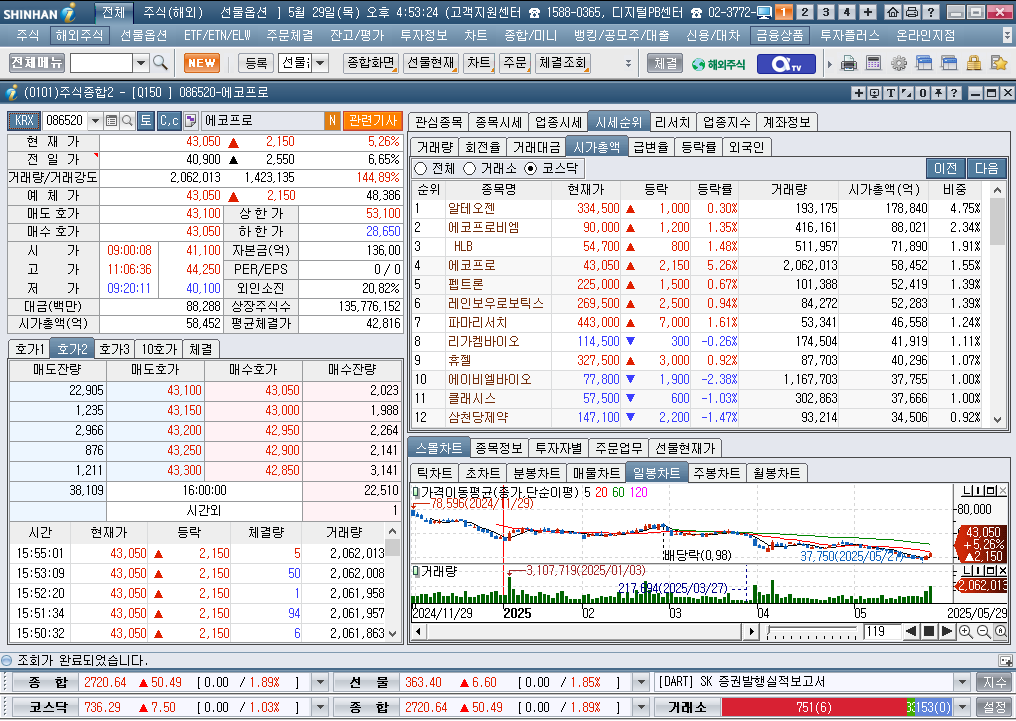Click the 관련기사 button
Image resolution: width=1016 pixels, height=721 pixels.
click(x=373, y=120)
